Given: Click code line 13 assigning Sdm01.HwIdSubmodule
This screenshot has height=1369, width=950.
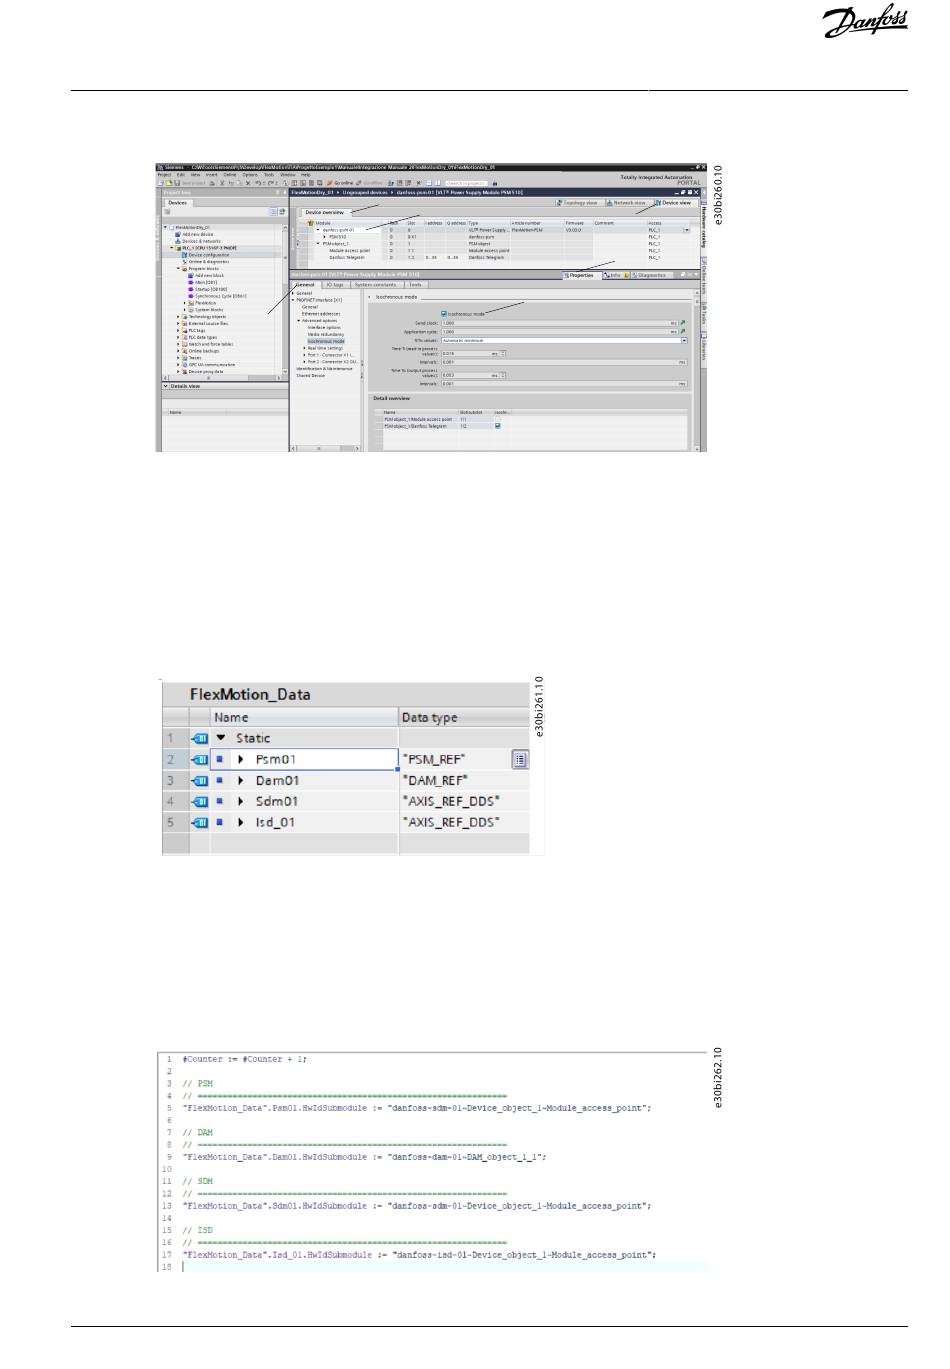Looking at the screenshot, I should [415, 1206].
